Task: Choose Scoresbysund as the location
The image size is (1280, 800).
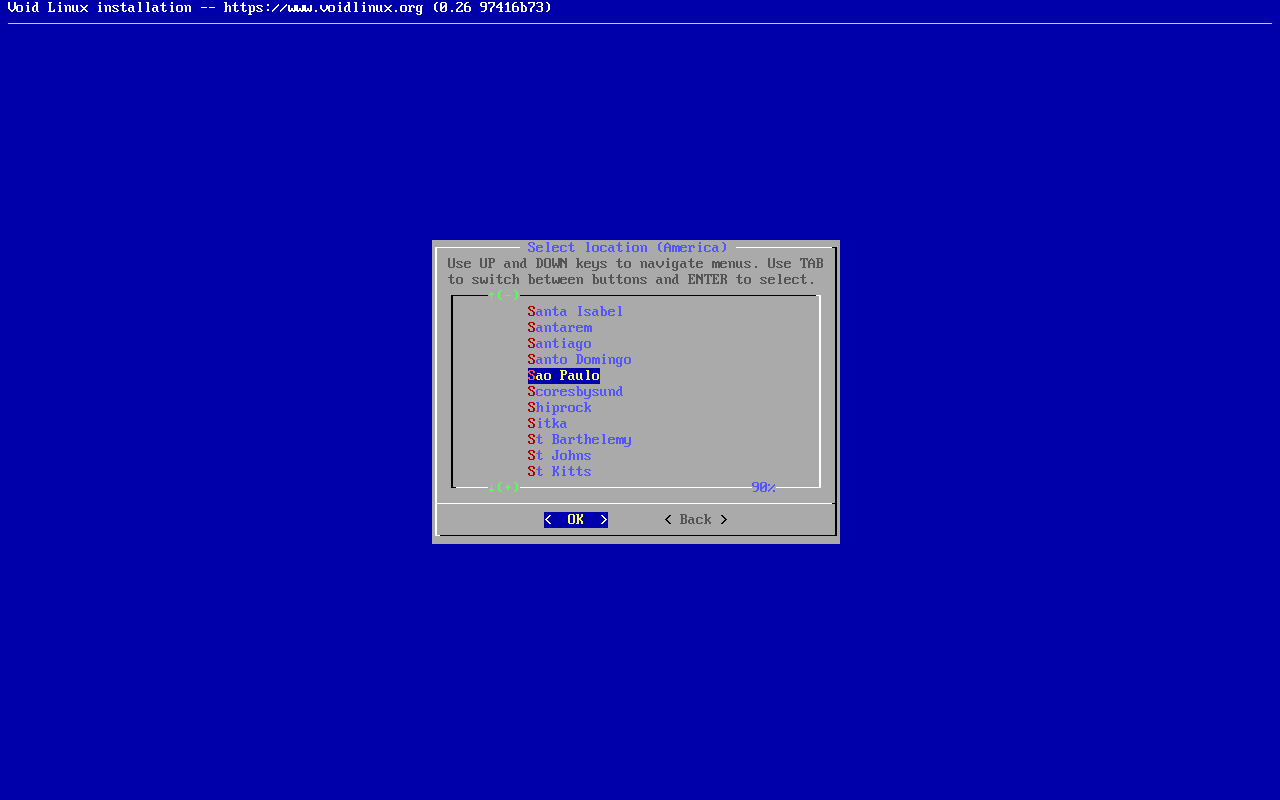Action: [x=575, y=392]
